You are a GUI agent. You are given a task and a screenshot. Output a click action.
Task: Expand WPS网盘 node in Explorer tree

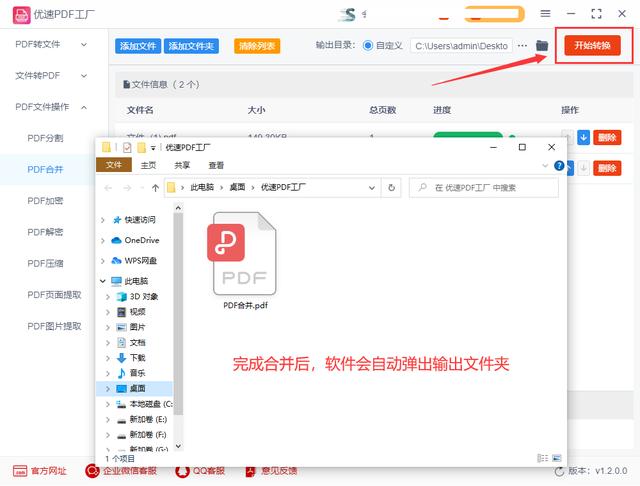[x=103, y=260]
